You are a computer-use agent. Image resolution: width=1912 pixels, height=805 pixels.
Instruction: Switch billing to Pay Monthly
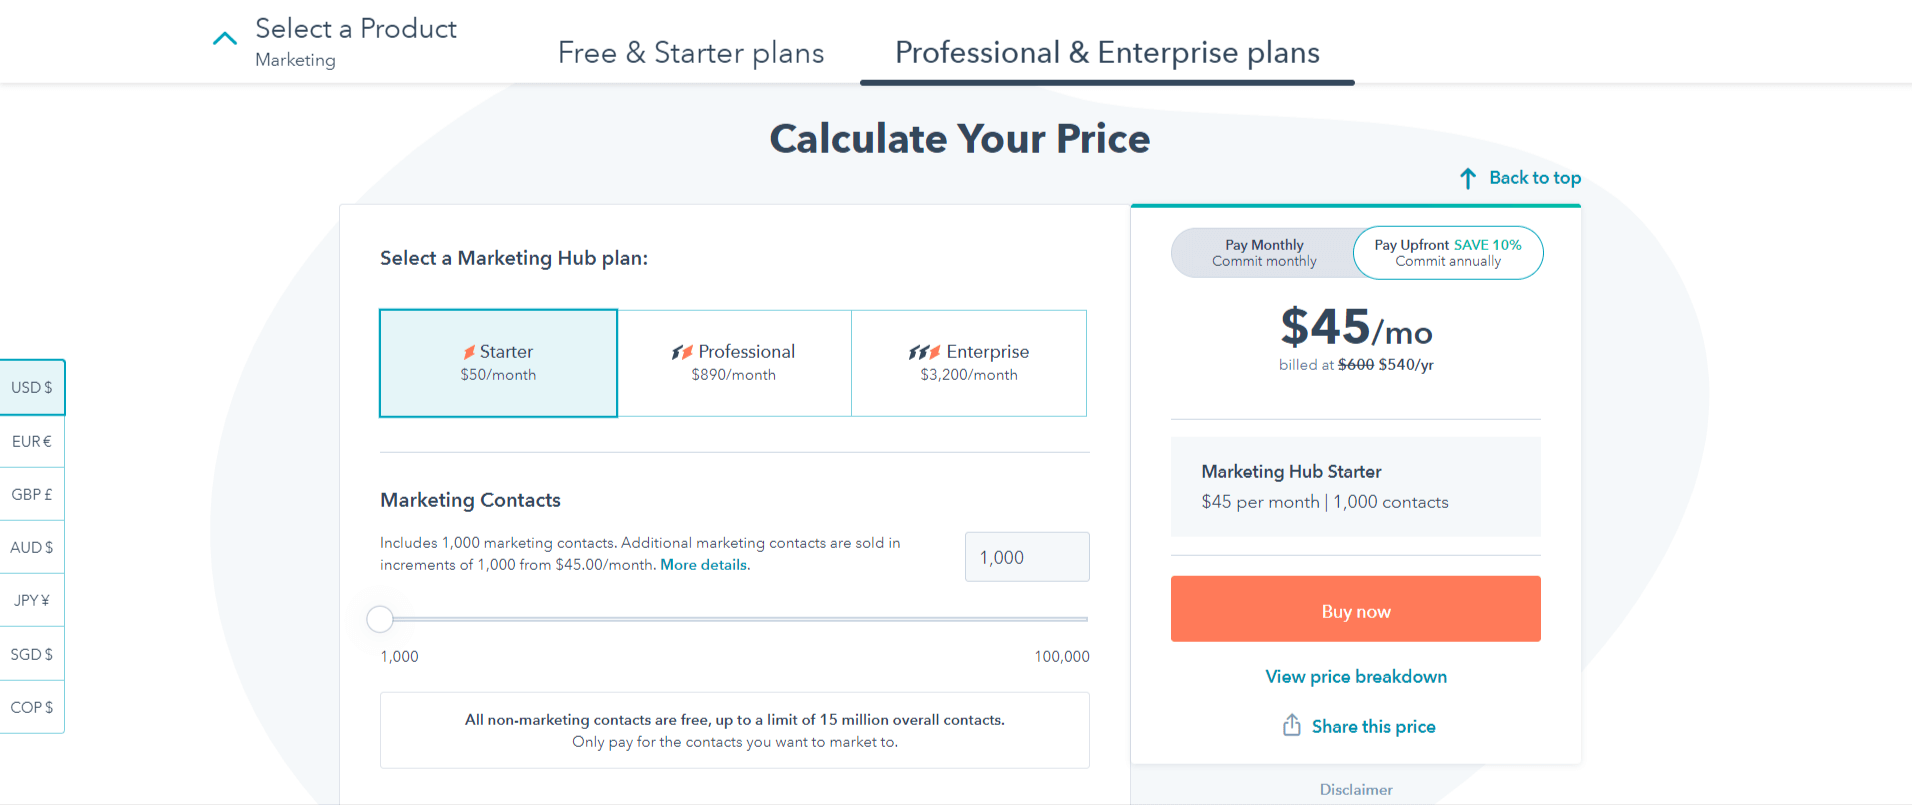1264,252
